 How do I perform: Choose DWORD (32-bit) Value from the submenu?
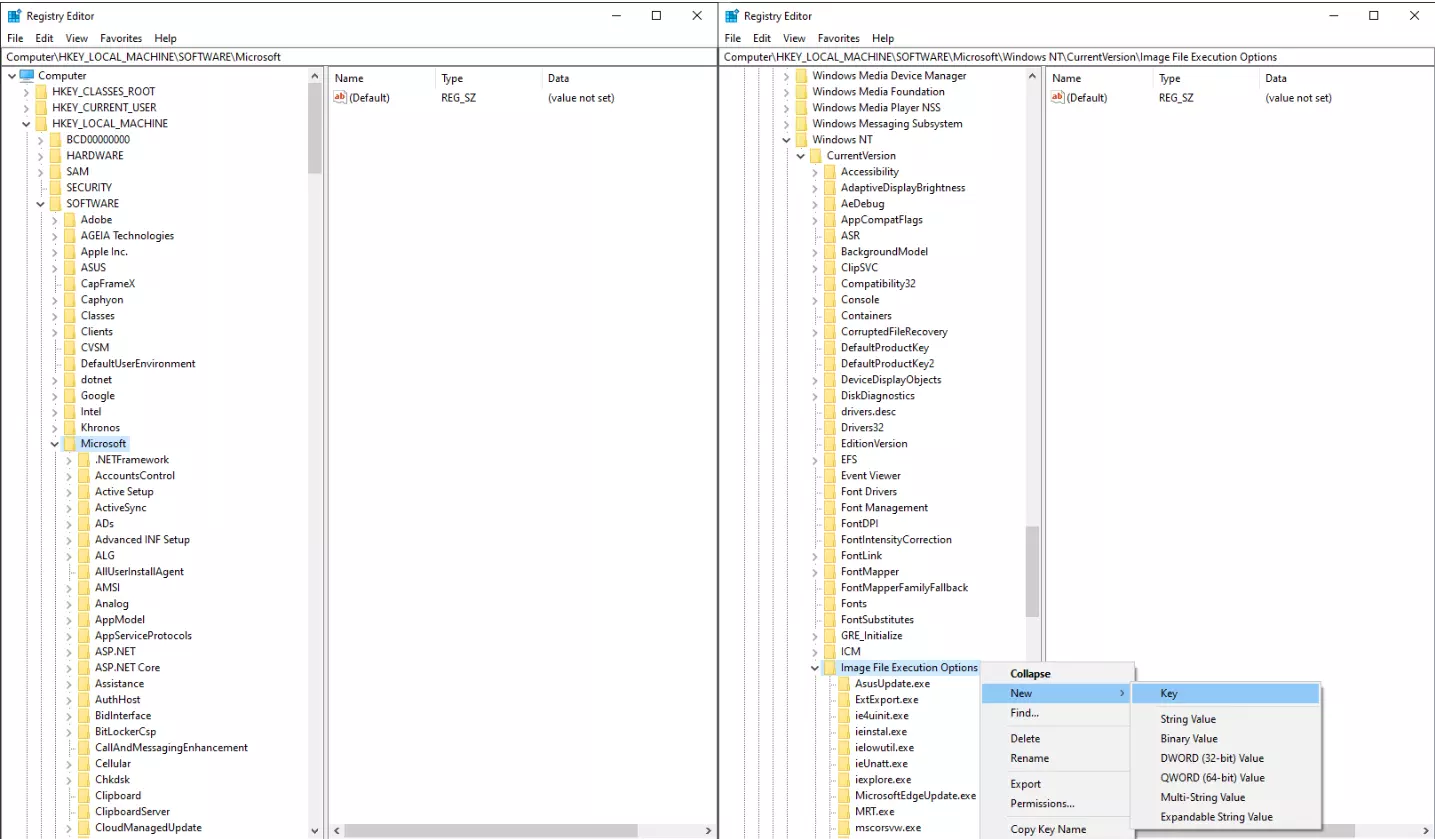tap(1225, 758)
